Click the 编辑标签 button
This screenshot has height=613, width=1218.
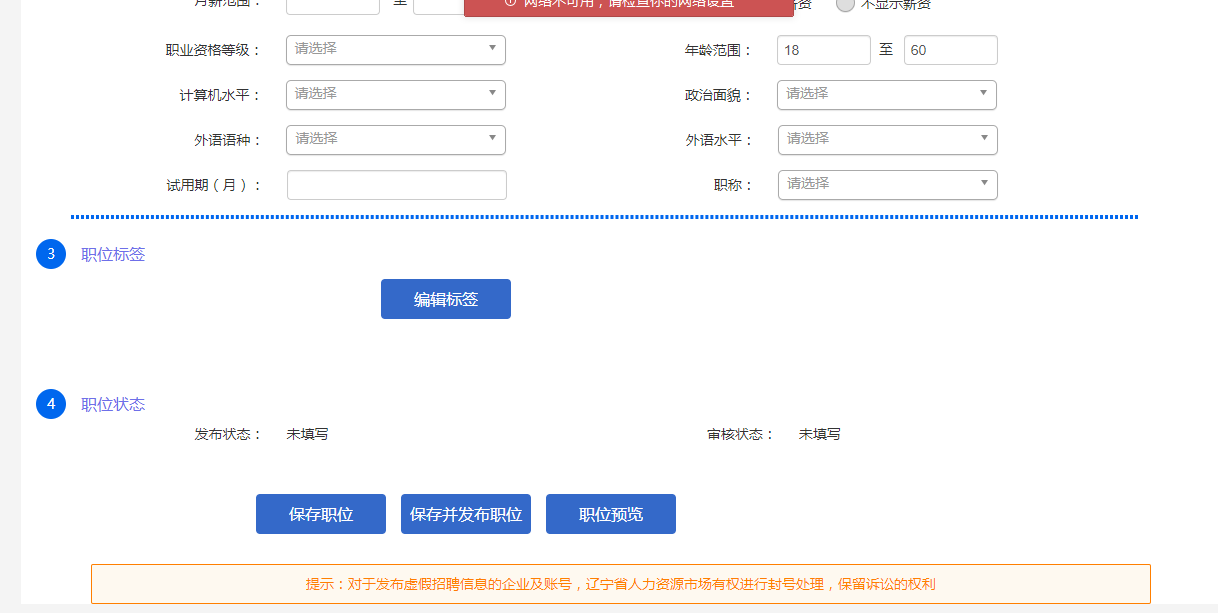445,299
